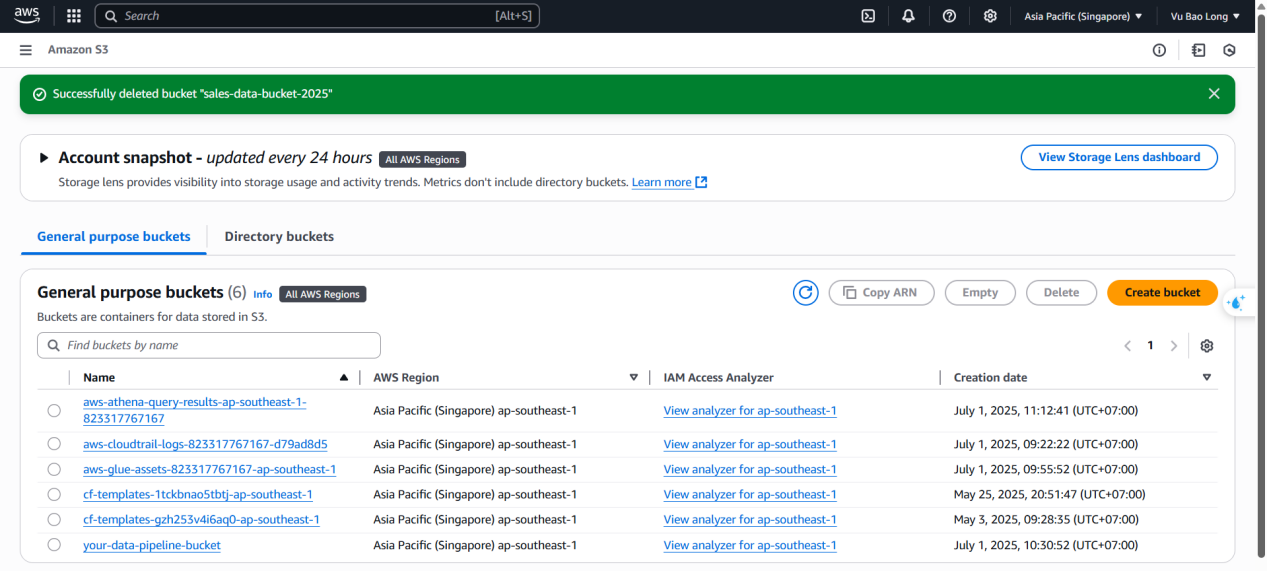Image resolution: width=1267 pixels, height=571 pixels.
Task: Open the info panel icon below top bar
Action: (x=1159, y=50)
